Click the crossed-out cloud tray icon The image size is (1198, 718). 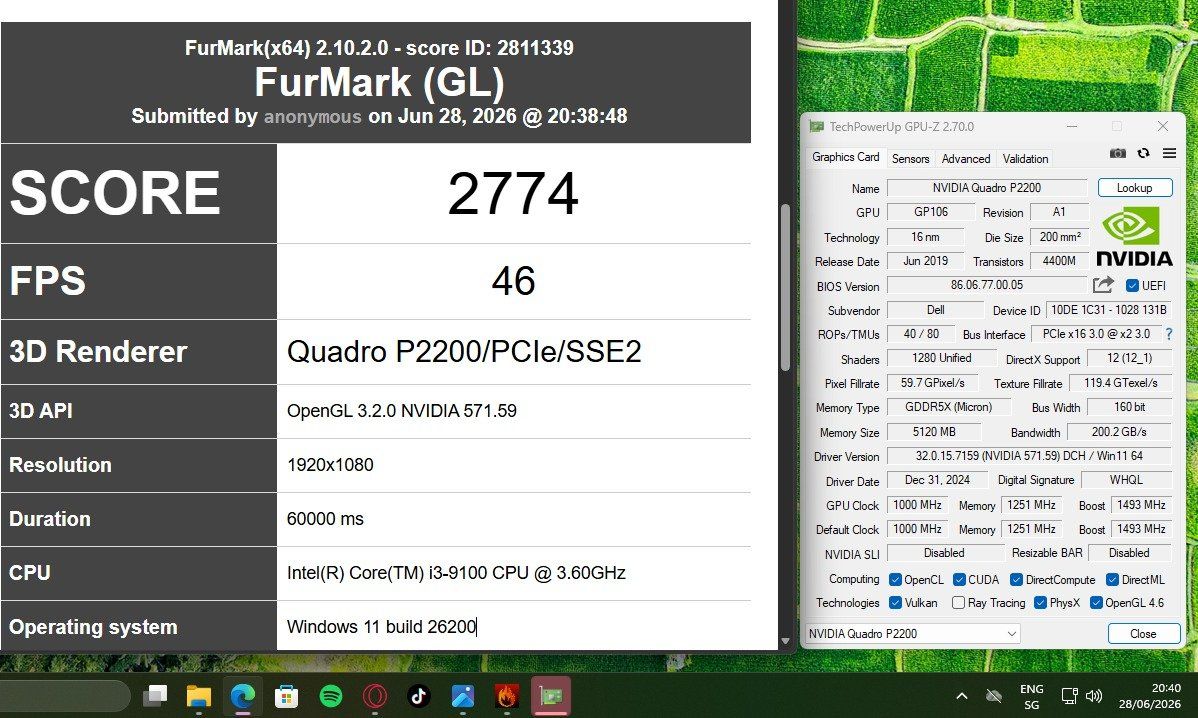(x=994, y=696)
